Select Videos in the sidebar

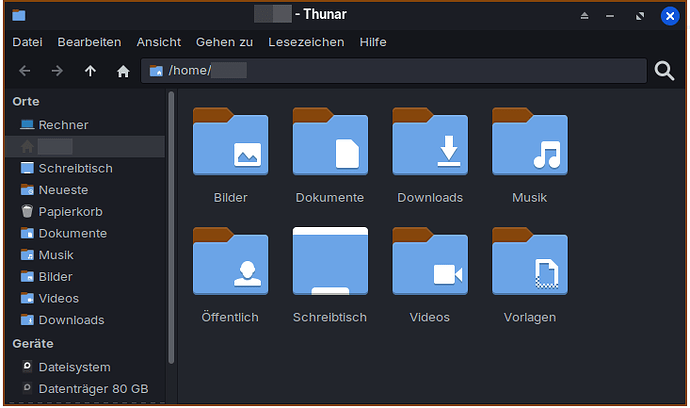click(86, 298)
